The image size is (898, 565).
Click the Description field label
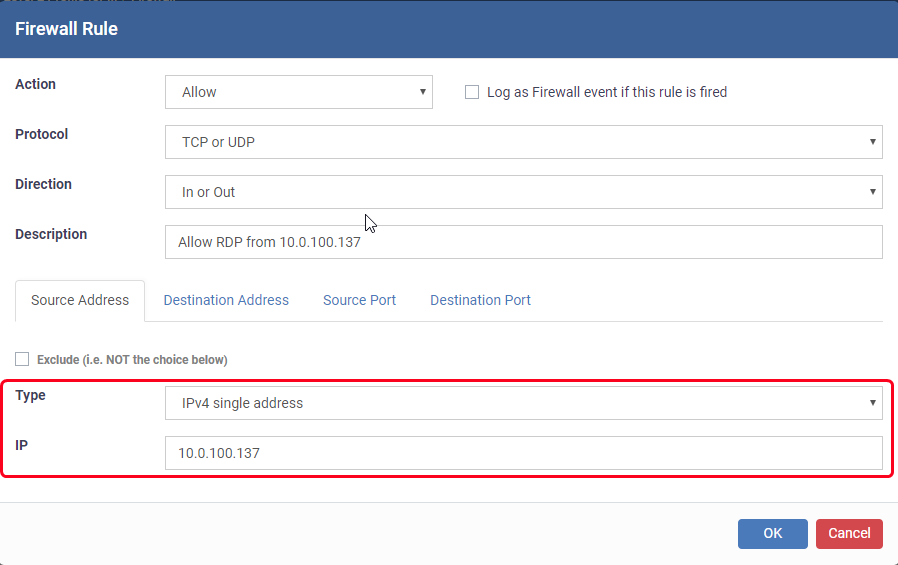pos(51,234)
